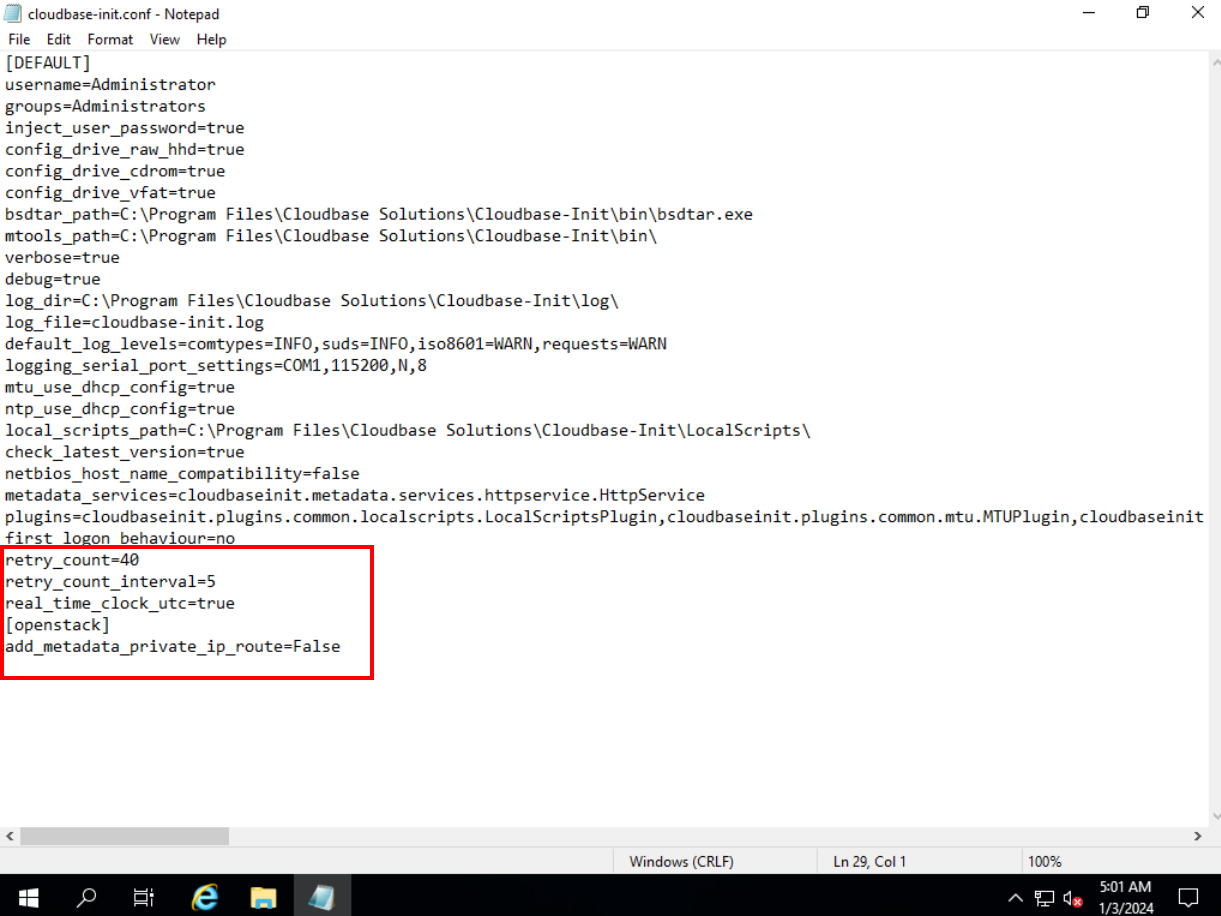This screenshot has width=1221, height=916.
Task: Launch Internet Explorer from taskbar
Action: click(205, 896)
